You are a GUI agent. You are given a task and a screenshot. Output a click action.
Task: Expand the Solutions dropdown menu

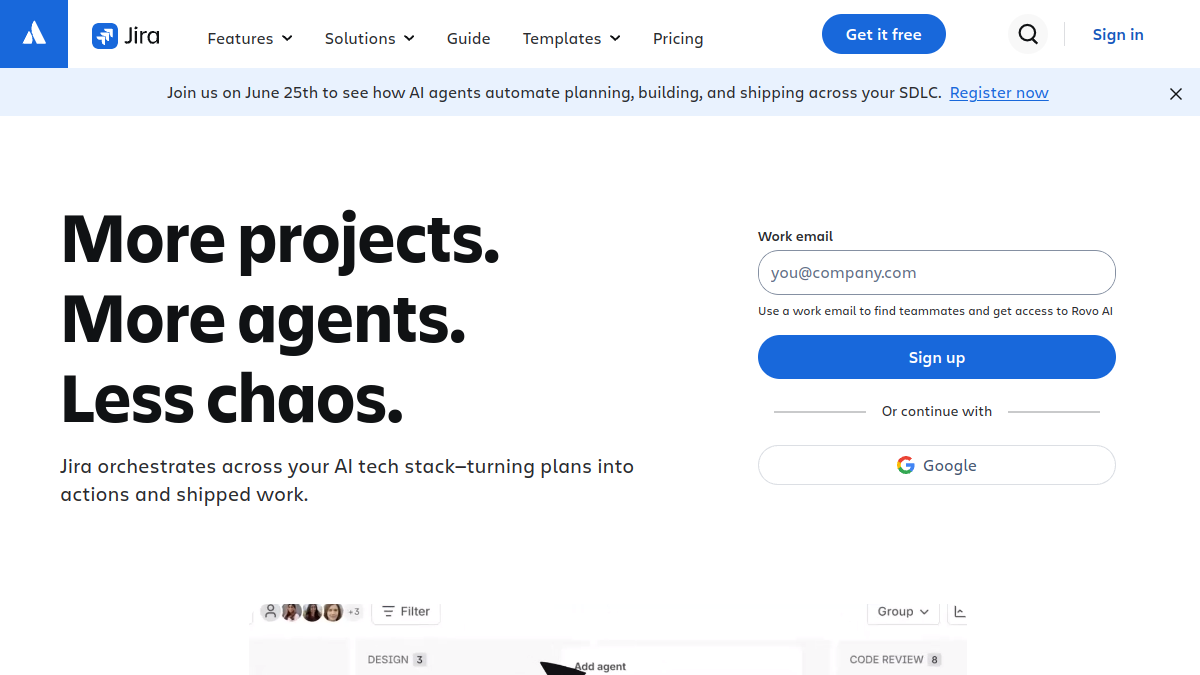pyautogui.click(x=369, y=38)
